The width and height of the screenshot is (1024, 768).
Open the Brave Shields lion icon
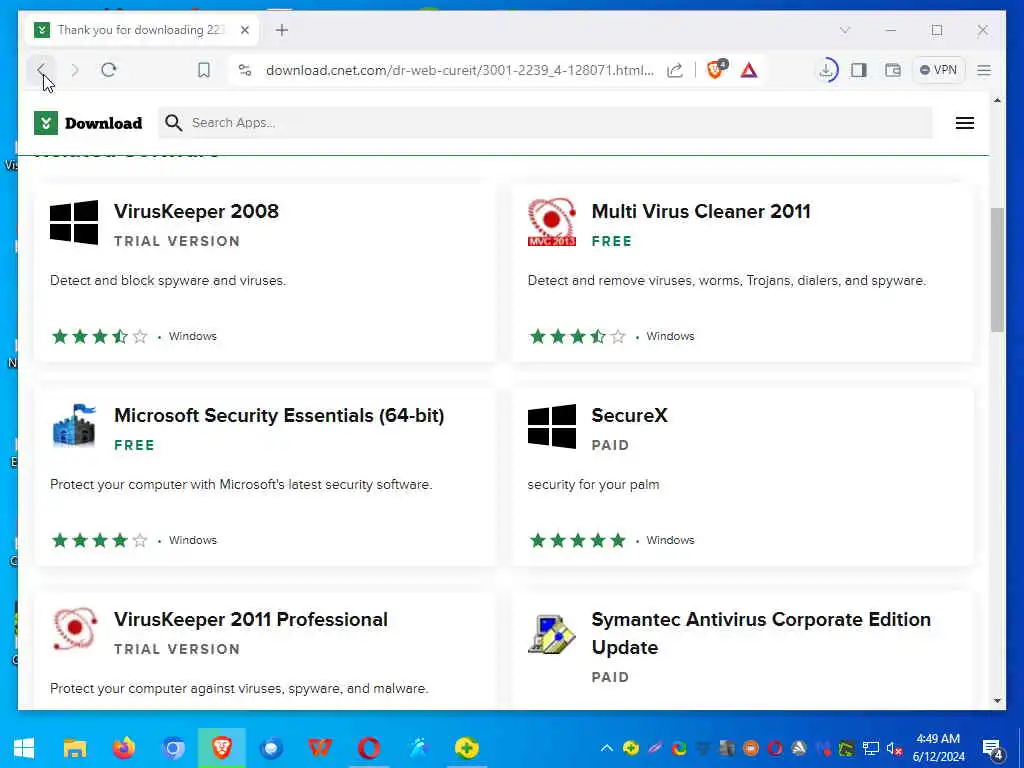716,69
